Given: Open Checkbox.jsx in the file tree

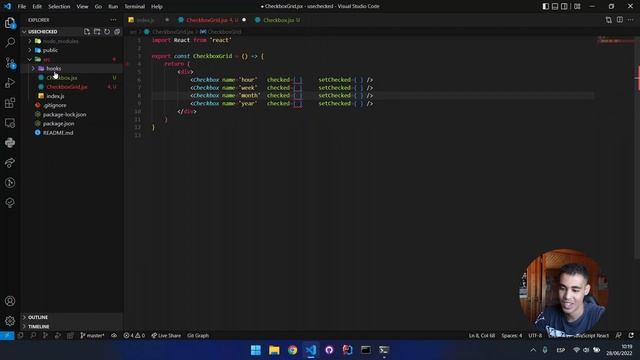Looking at the screenshot, I should [71, 78].
